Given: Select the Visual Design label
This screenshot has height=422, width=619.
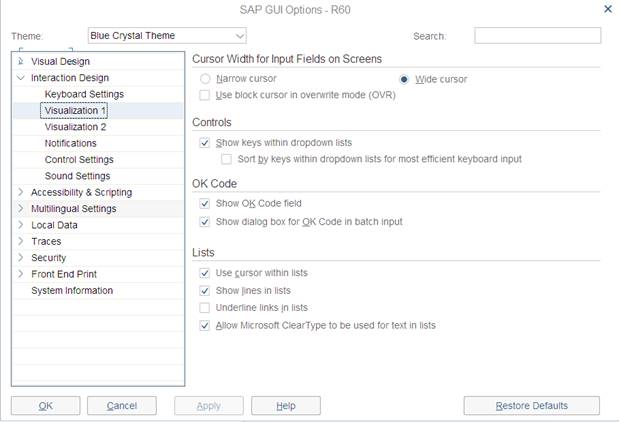Looking at the screenshot, I should tap(60, 61).
